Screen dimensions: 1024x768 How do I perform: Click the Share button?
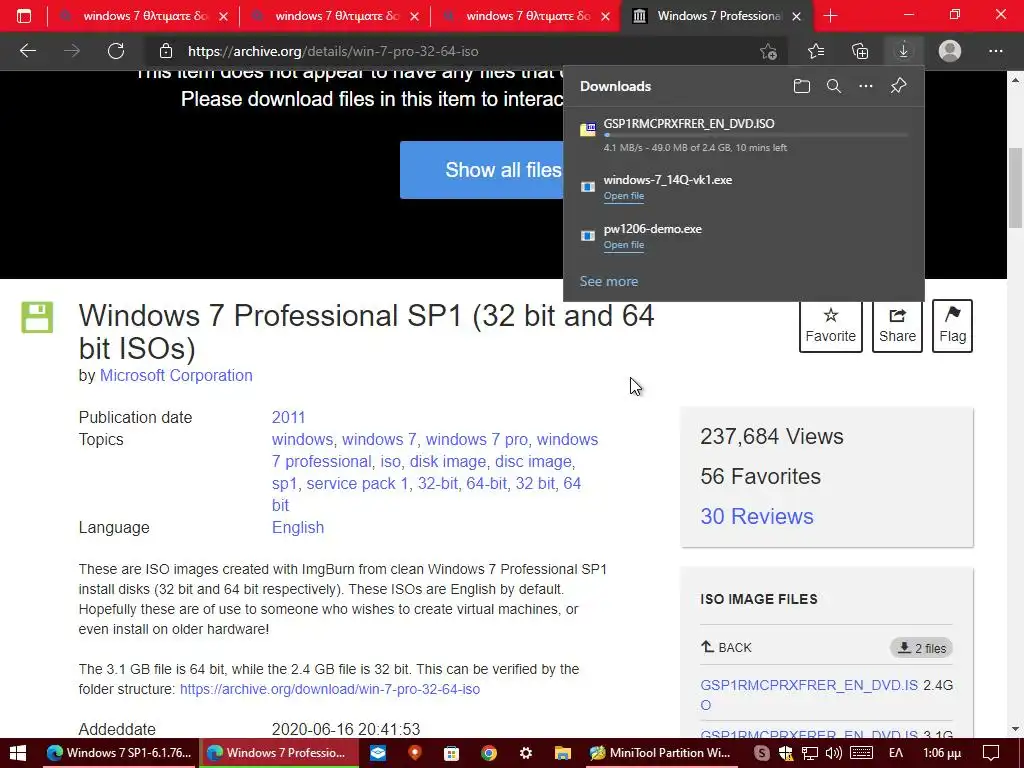(x=897, y=326)
